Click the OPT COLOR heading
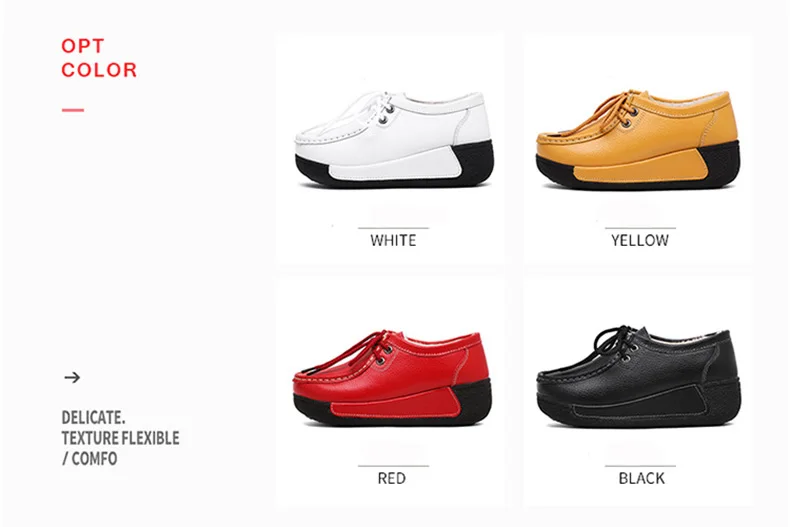Viewport: 790px width, 527px height. point(99,58)
